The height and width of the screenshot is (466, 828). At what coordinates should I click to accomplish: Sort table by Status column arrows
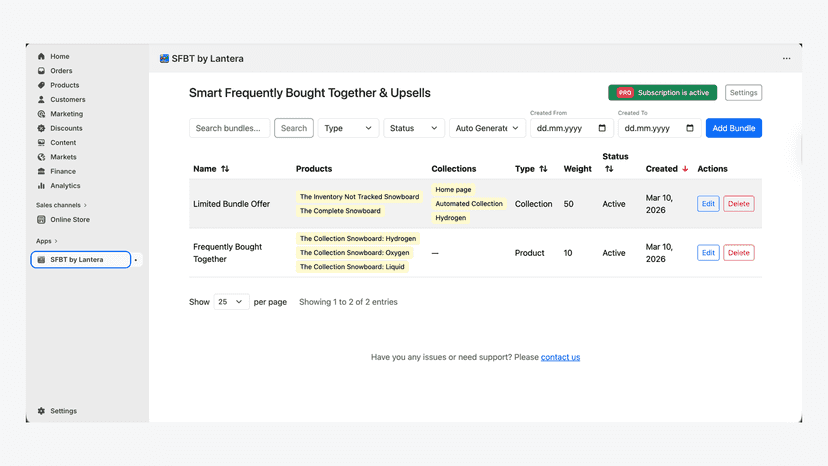[609, 169]
